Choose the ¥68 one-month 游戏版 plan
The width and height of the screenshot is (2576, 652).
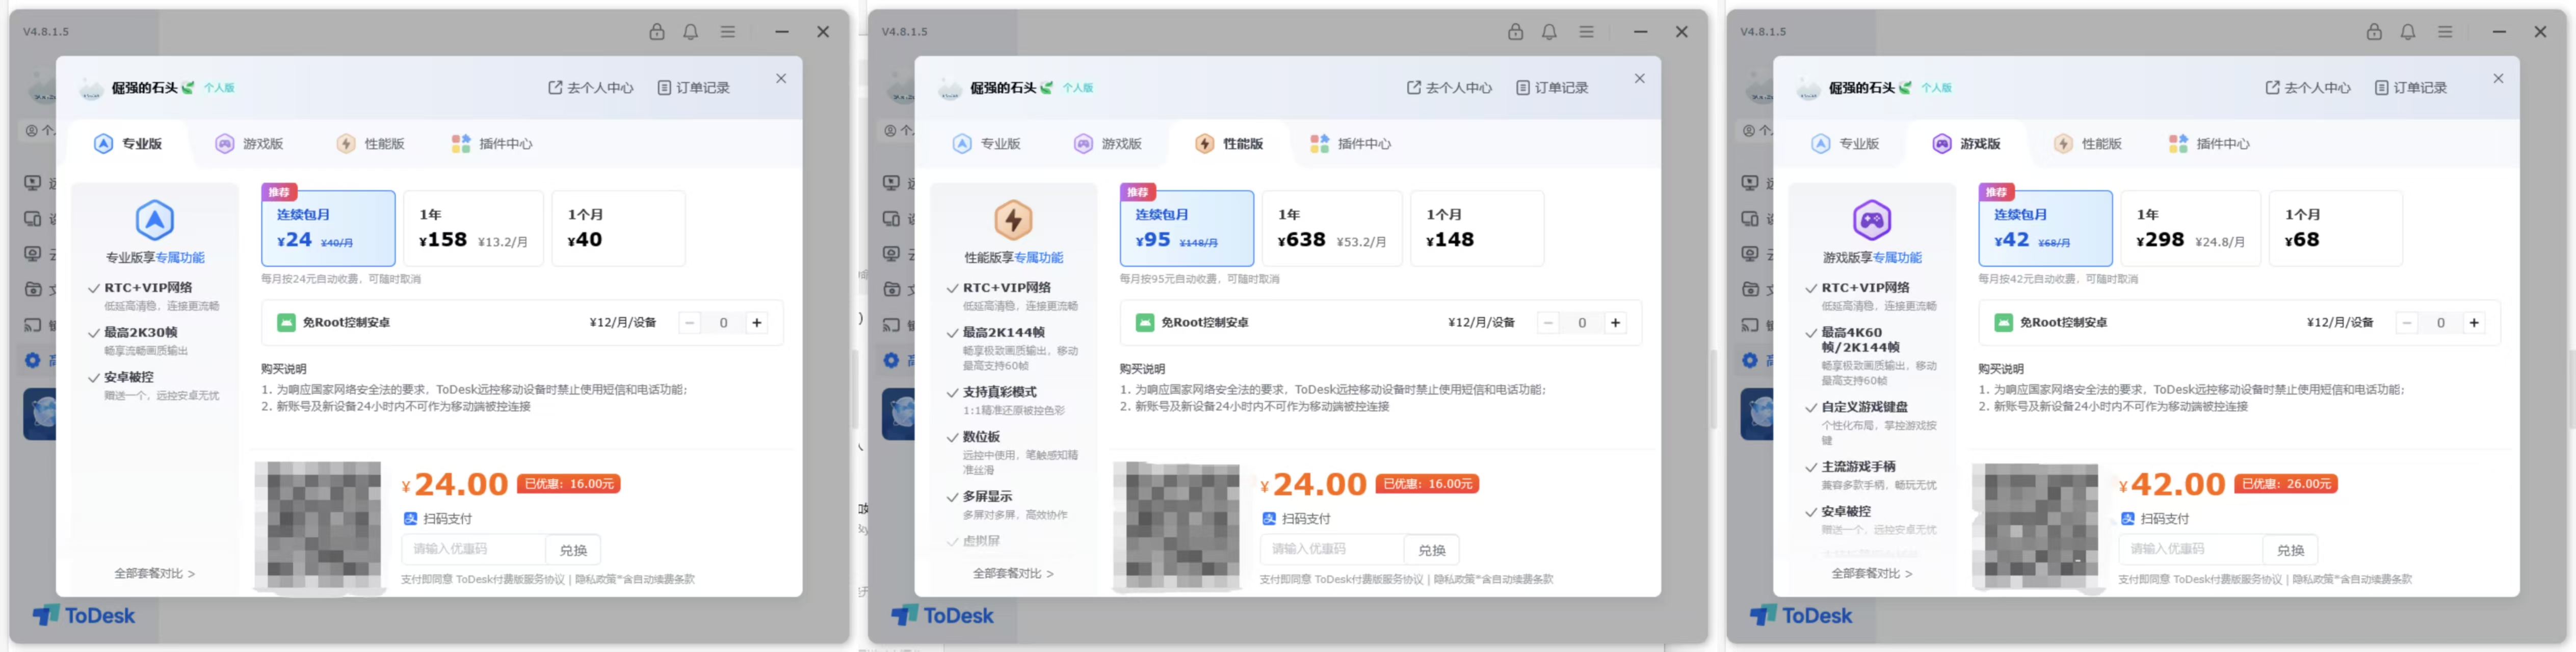(x=2334, y=229)
